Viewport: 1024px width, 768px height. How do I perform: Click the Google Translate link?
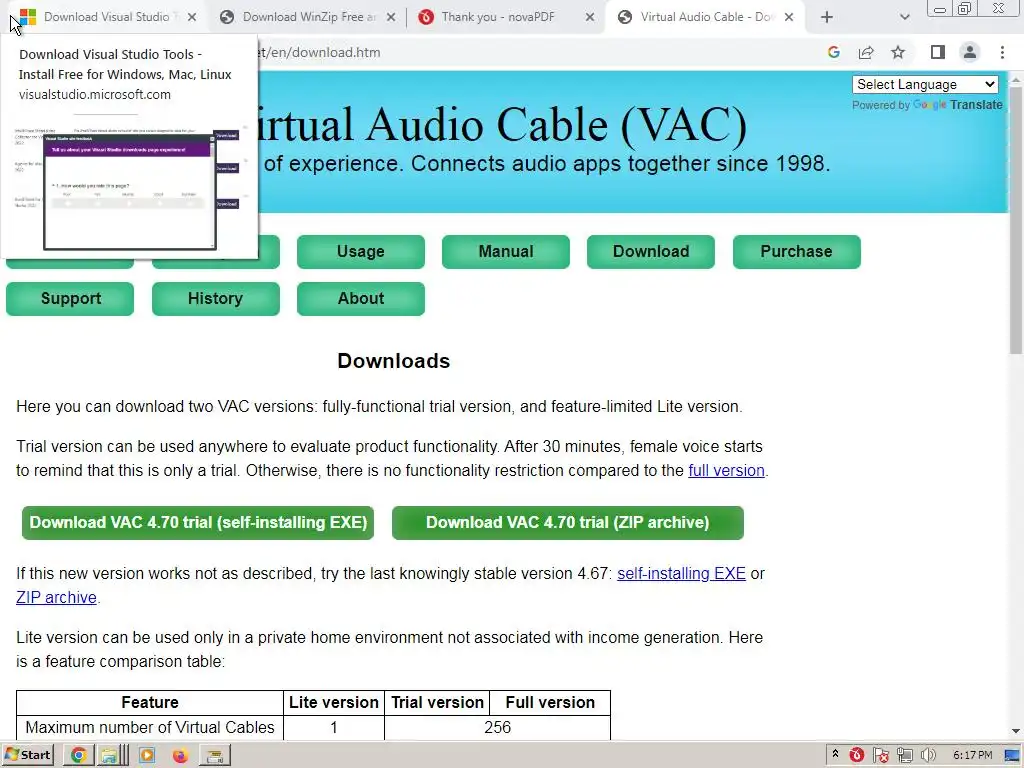click(x=957, y=104)
